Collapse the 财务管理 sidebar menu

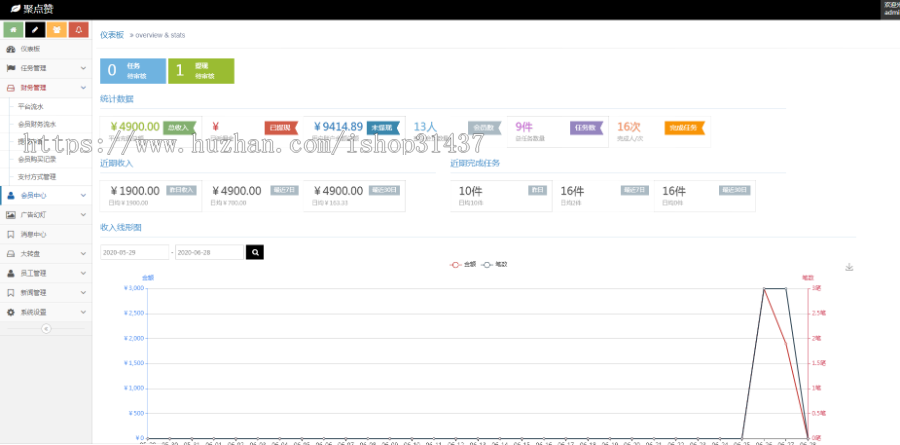(x=46, y=87)
